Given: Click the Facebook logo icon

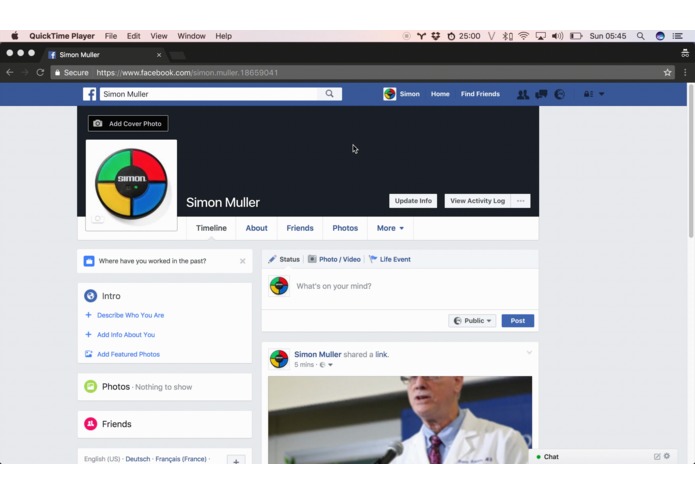Looking at the screenshot, I should click(90, 94).
